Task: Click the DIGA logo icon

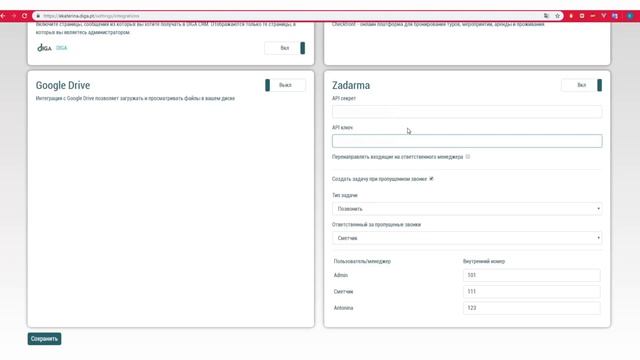Action: (44, 48)
